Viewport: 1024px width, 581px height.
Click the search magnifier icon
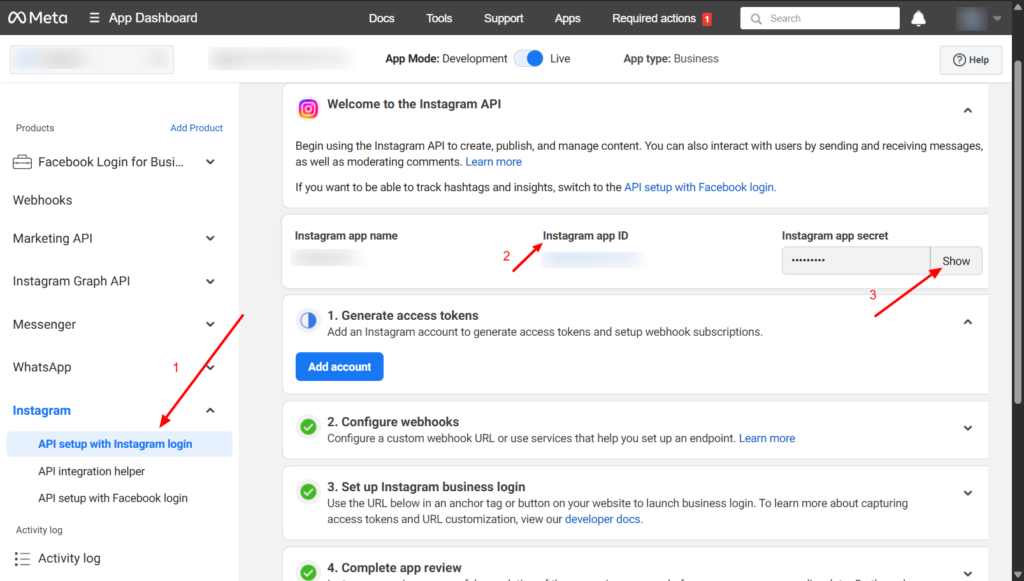pos(756,18)
